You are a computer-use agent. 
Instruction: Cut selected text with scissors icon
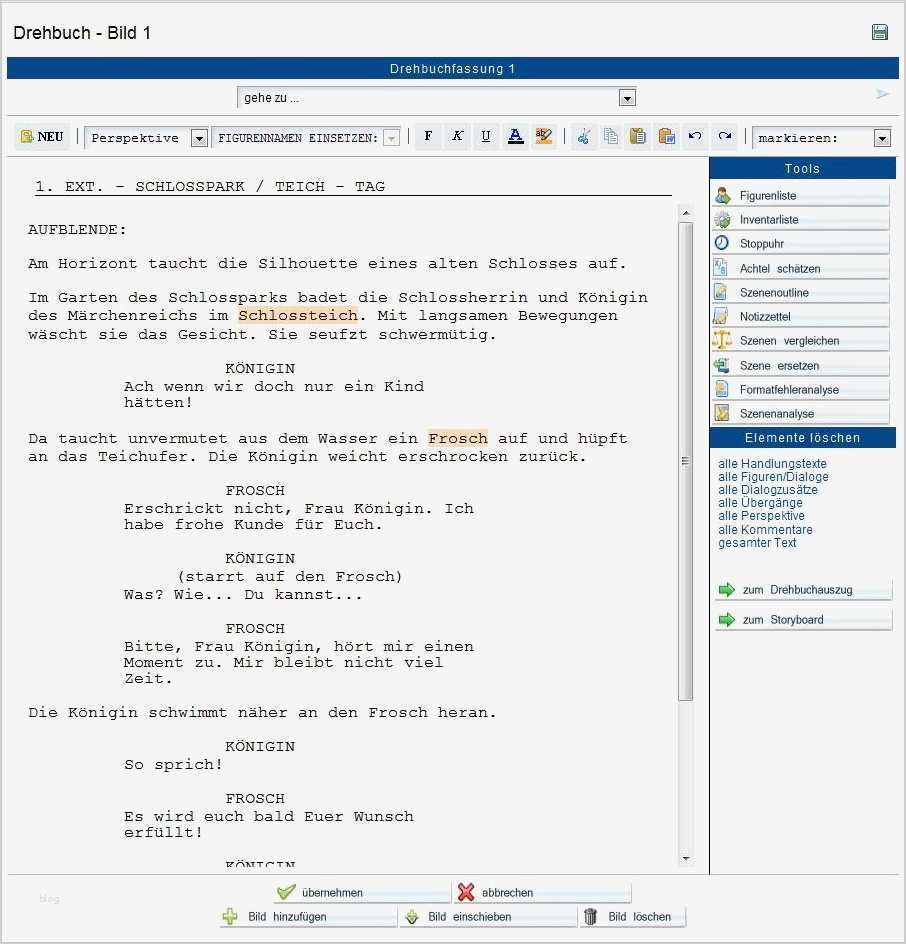(583, 136)
